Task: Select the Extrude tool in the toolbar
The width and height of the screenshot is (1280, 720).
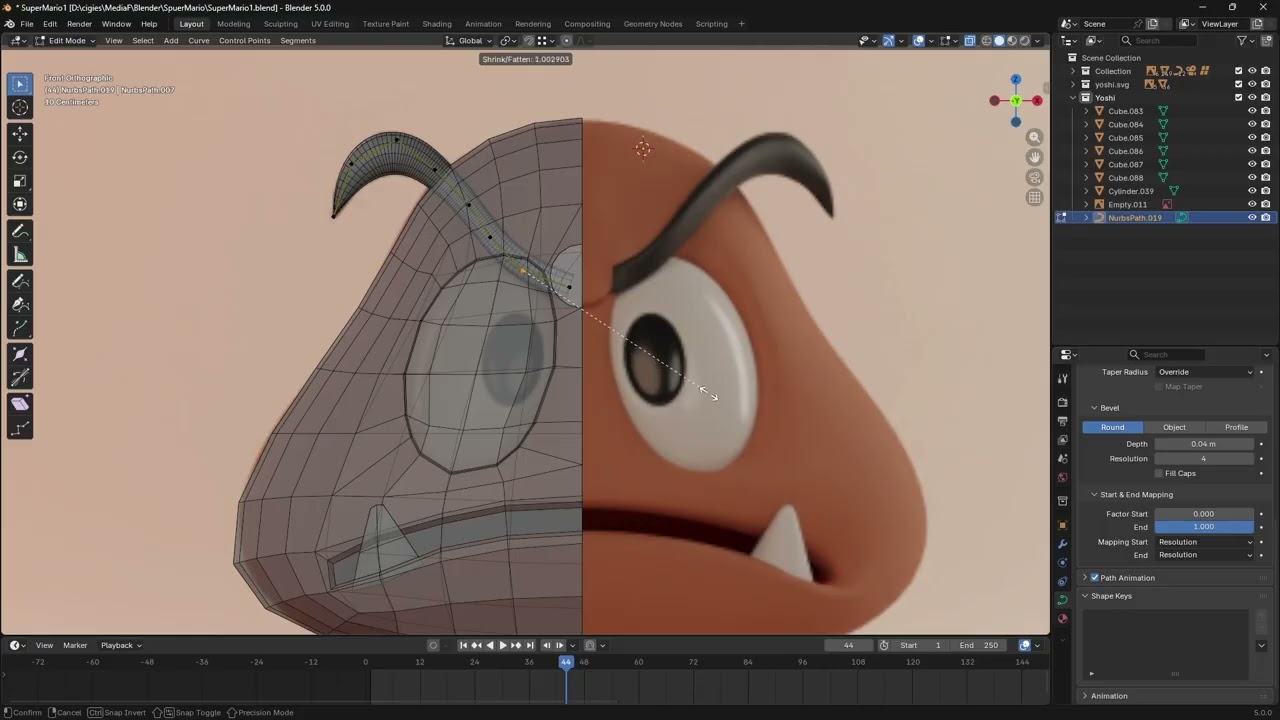Action: (x=20, y=329)
